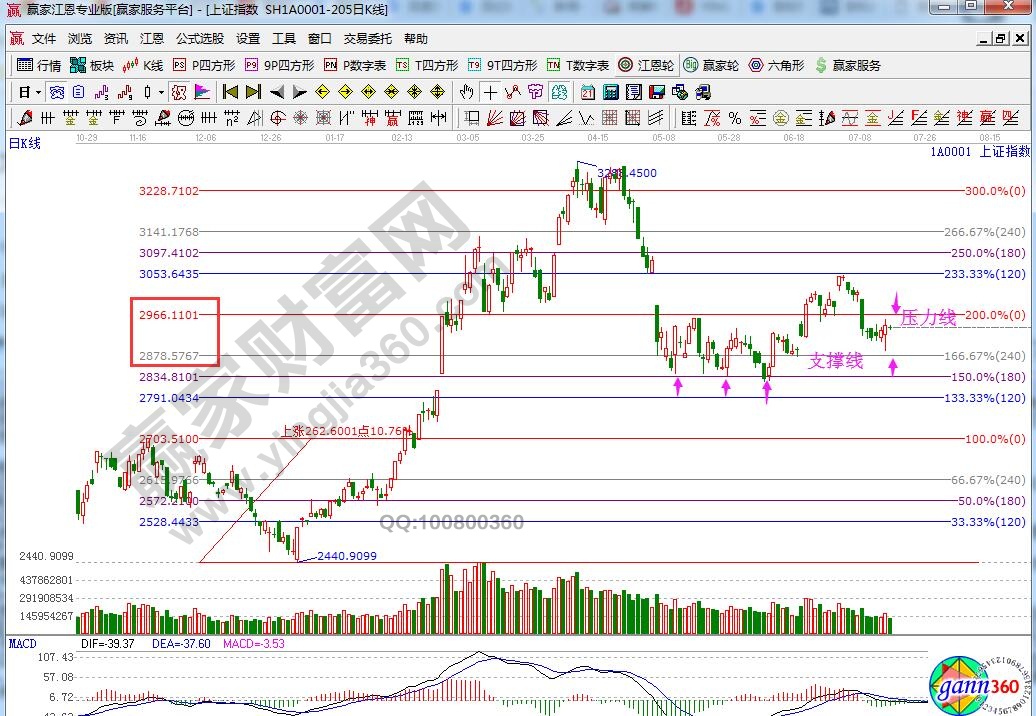The width and height of the screenshot is (1036, 716).
Task: Select the hand pan tool
Action: pyautogui.click(x=466, y=93)
